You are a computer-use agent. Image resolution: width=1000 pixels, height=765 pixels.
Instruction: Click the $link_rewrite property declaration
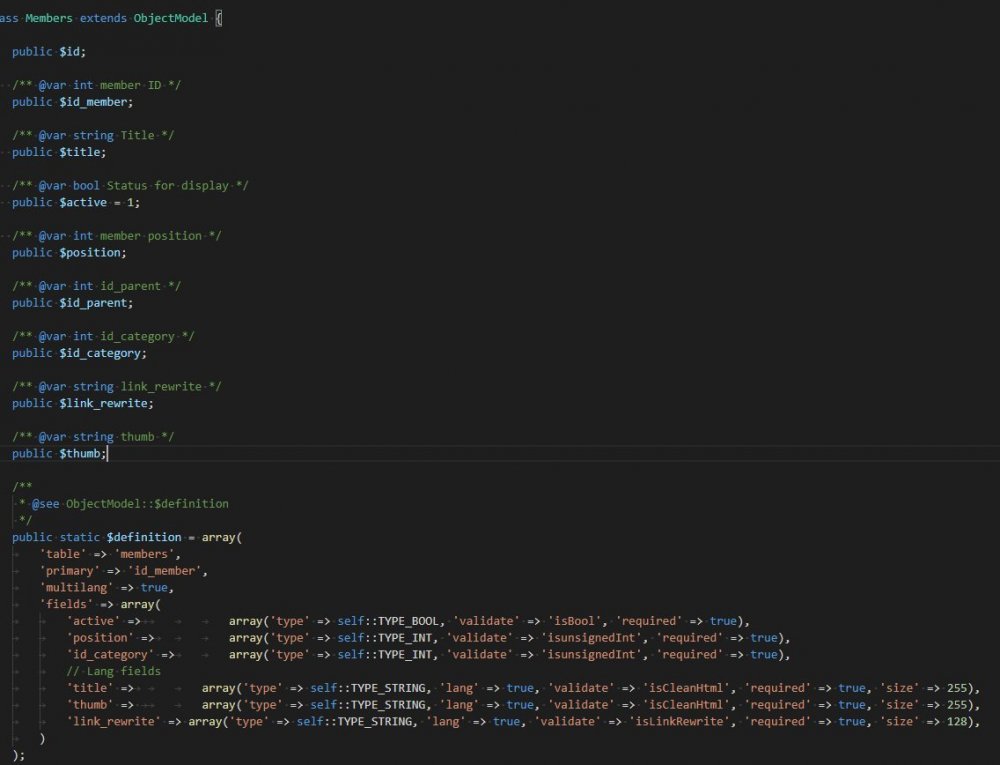(x=108, y=403)
